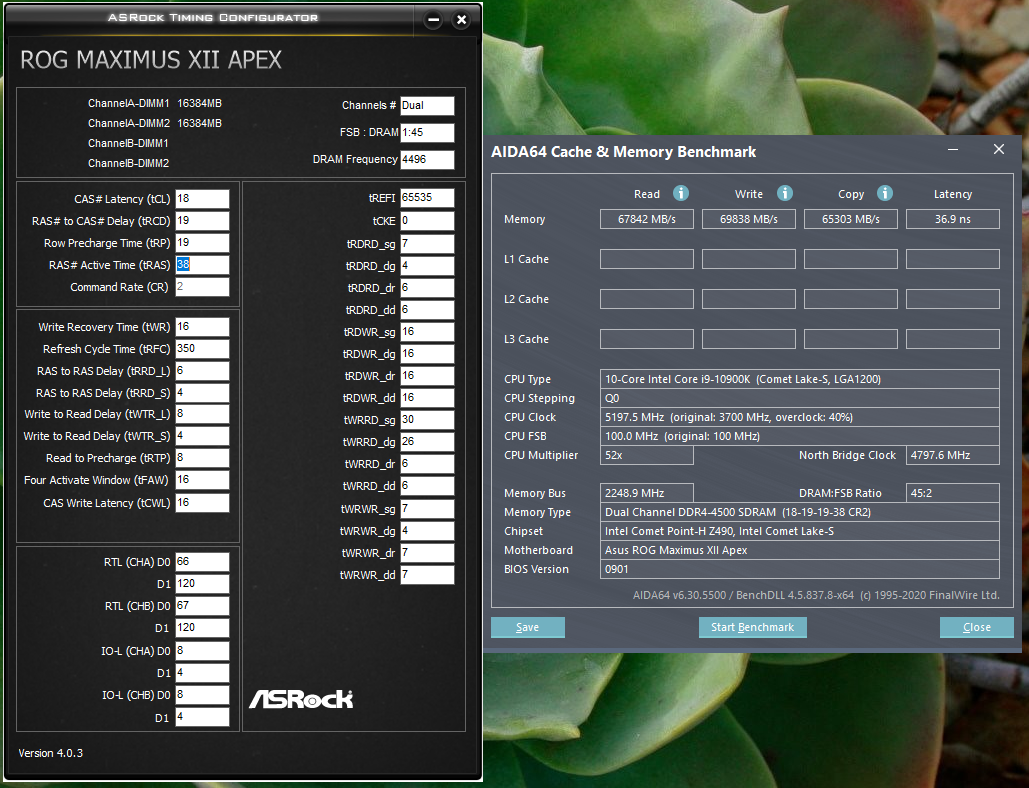Click the Write Recovery Time (tWR) field
Image resolution: width=1029 pixels, height=788 pixels.
(202, 327)
